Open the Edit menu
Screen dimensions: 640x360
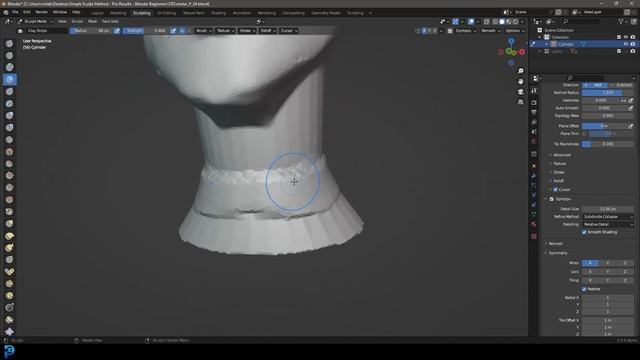(x=27, y=12)
